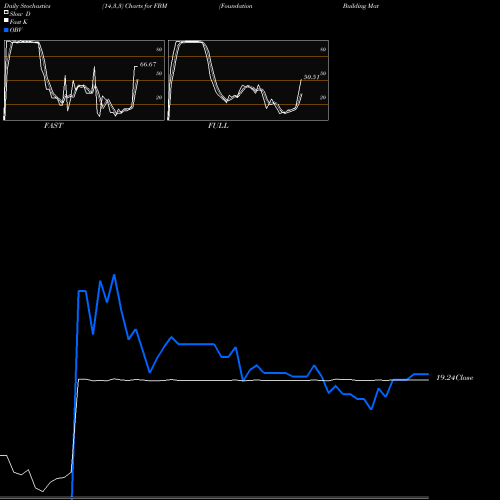Click the blue OBV legend swatch

click(6, 30)
